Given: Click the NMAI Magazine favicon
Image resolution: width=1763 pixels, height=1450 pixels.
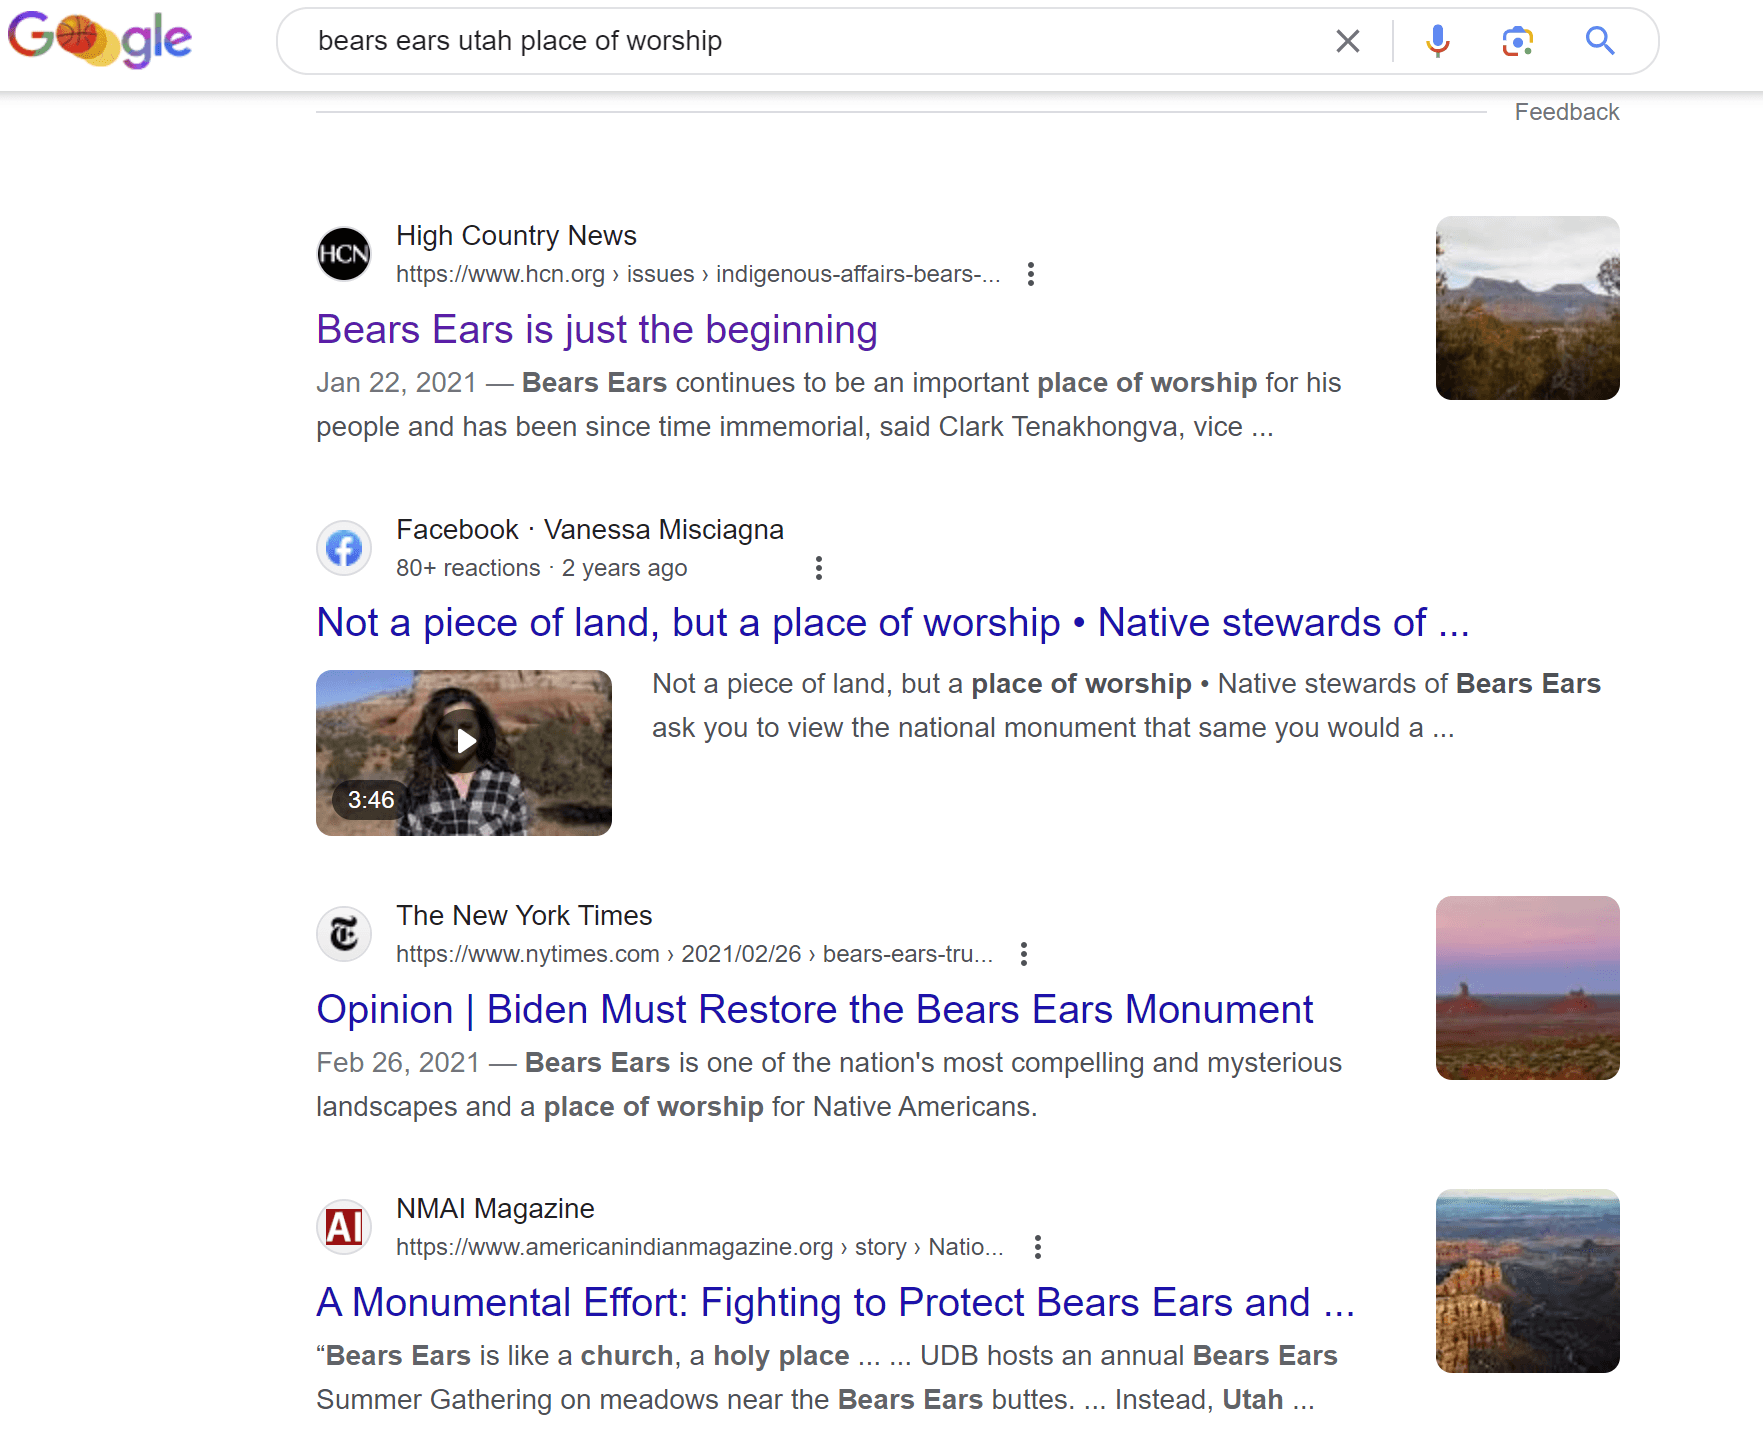Looking at the screenshot, I should (x=344, y=1227).
